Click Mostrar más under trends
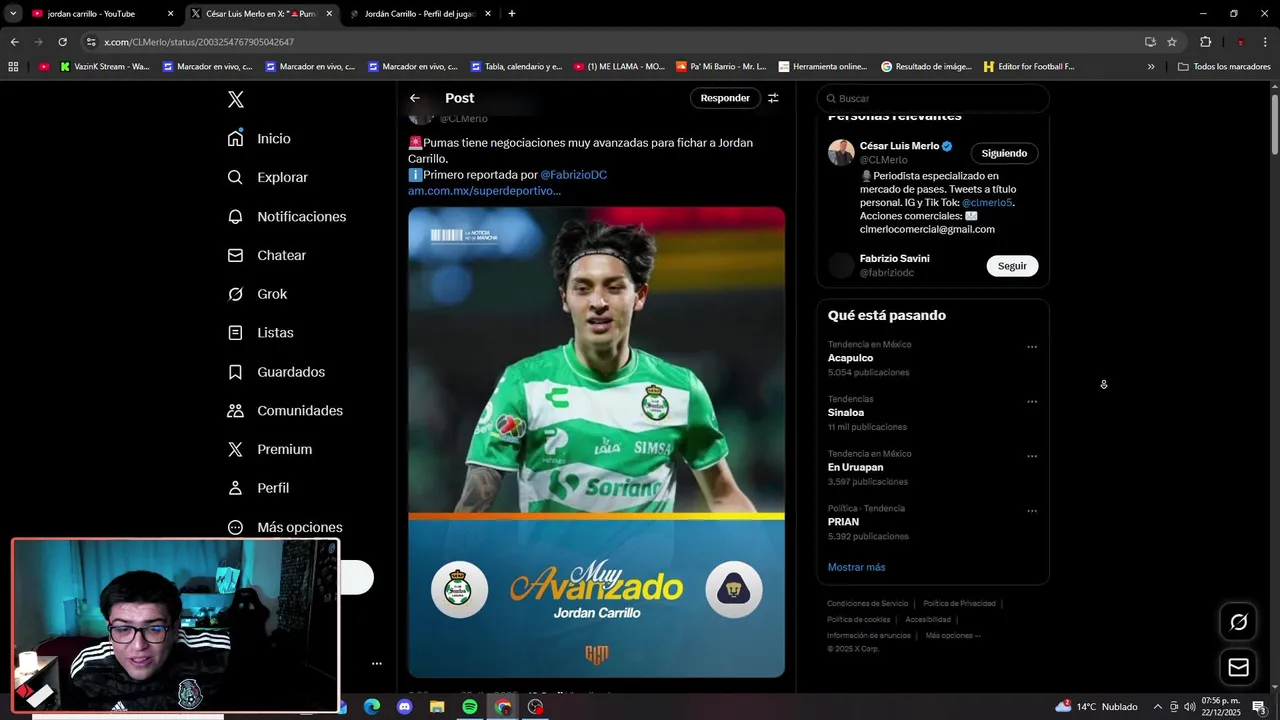The width and height of the screenshot is (1280, 720). (x=856, y=567)
